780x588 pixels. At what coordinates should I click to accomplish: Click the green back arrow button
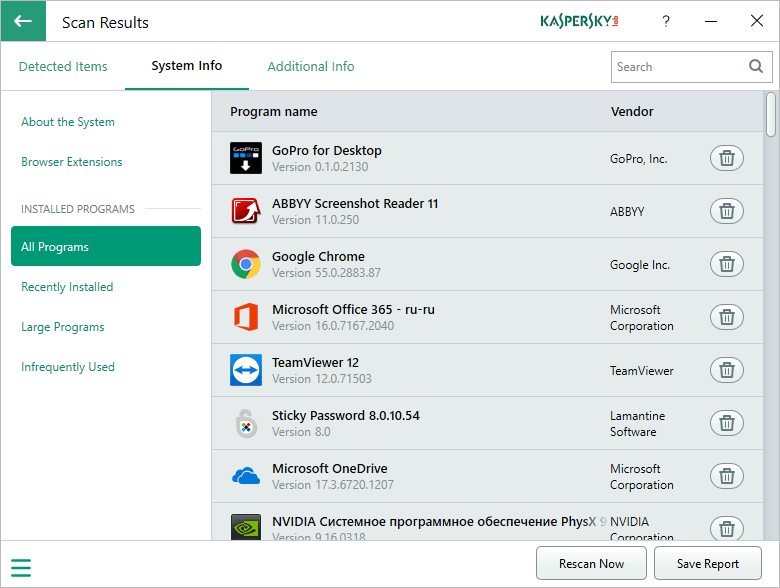coord(23,21)
